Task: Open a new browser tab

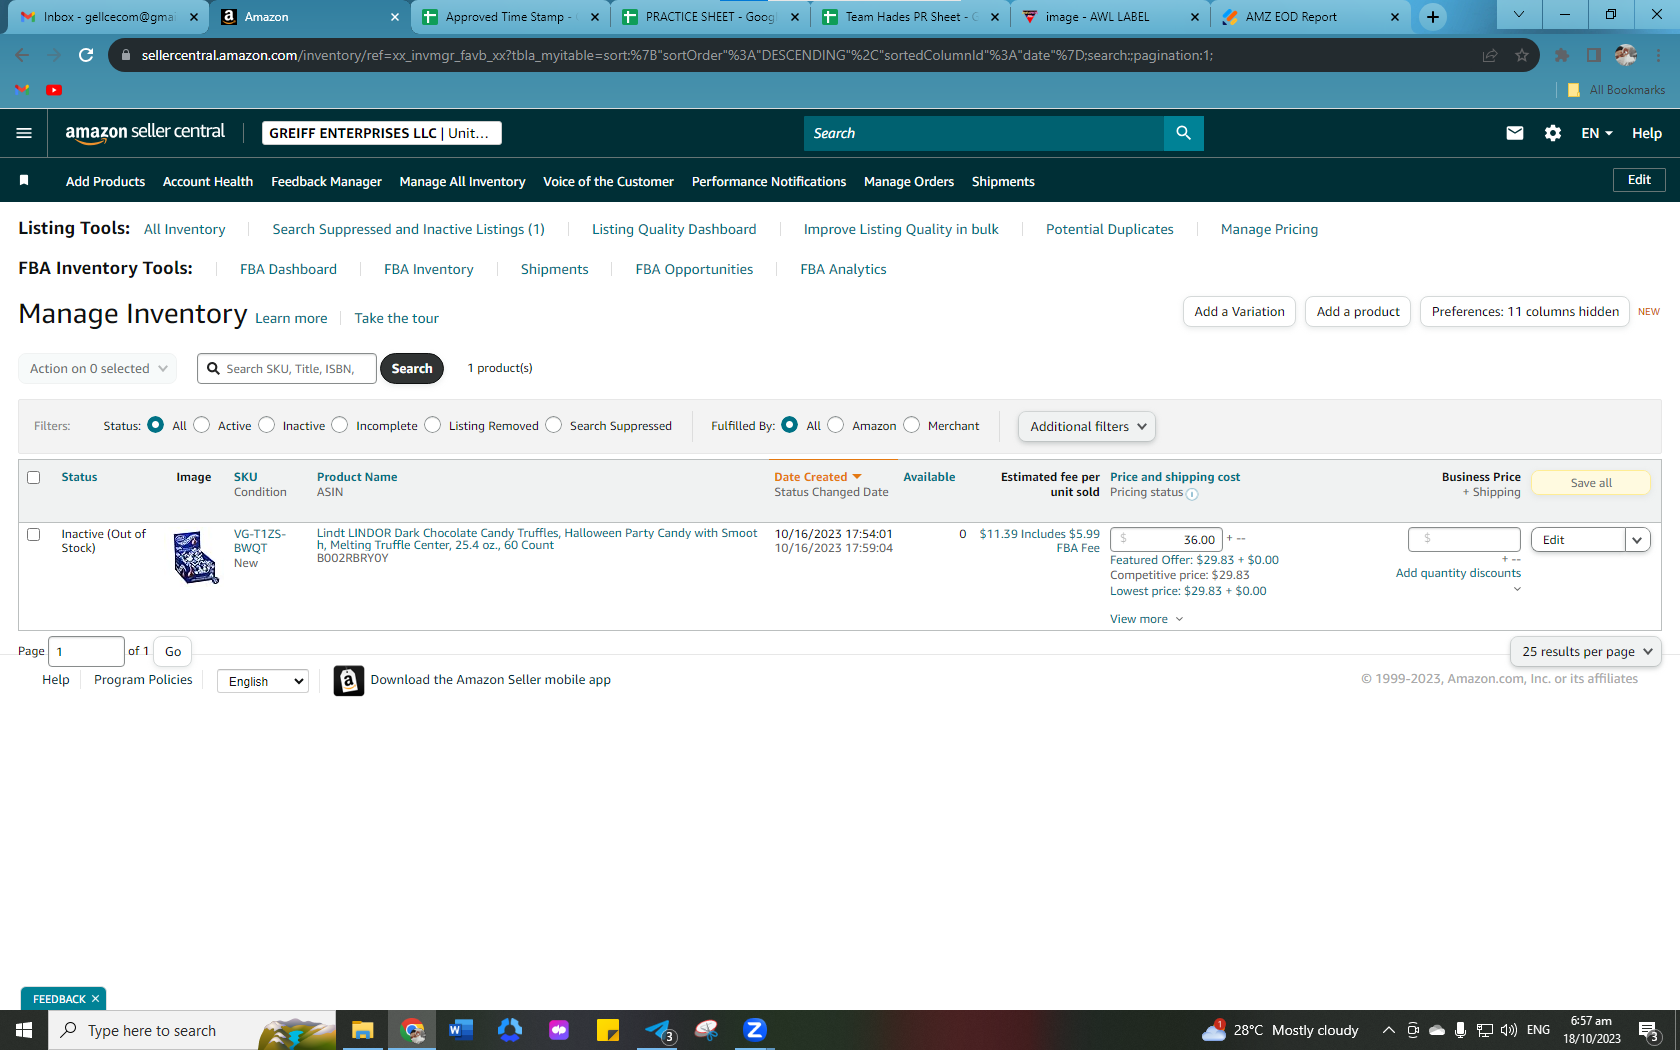Action: point(1433,16)
